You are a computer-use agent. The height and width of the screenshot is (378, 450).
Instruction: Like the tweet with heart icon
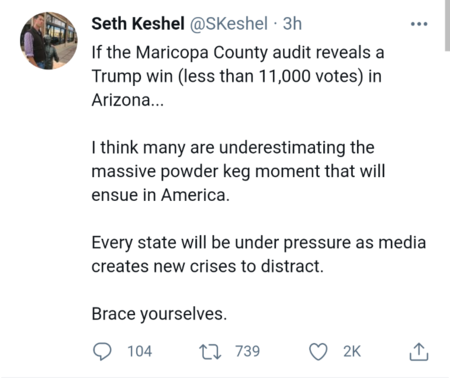[x=318, y=352]
